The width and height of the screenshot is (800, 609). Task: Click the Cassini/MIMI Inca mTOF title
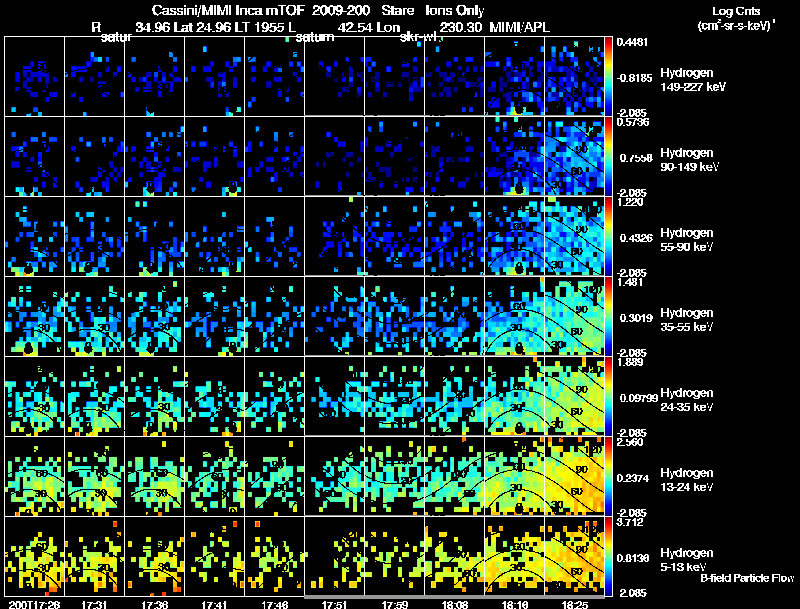point(228,10)
